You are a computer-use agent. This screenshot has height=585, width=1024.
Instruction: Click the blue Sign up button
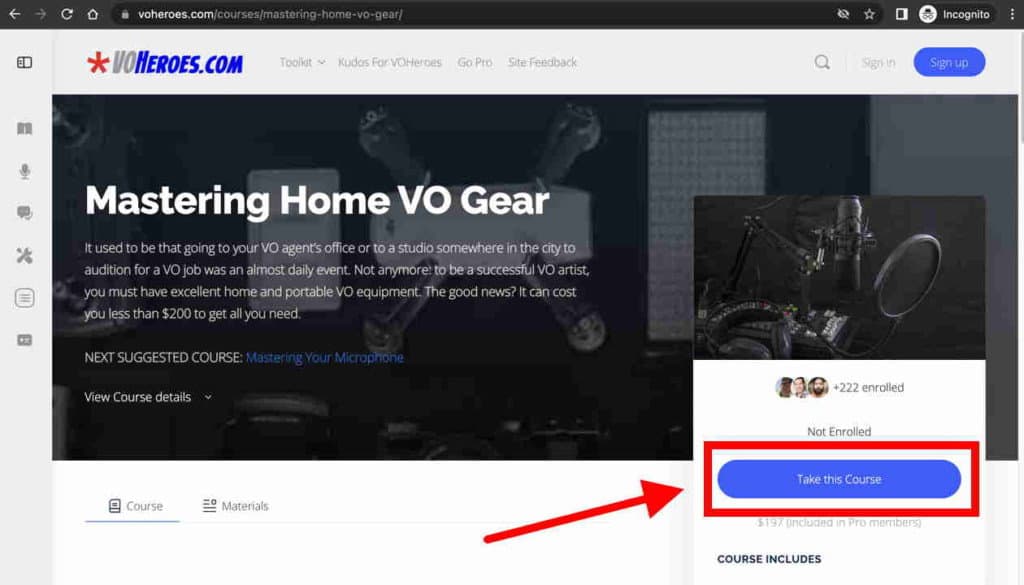point(949,62)
